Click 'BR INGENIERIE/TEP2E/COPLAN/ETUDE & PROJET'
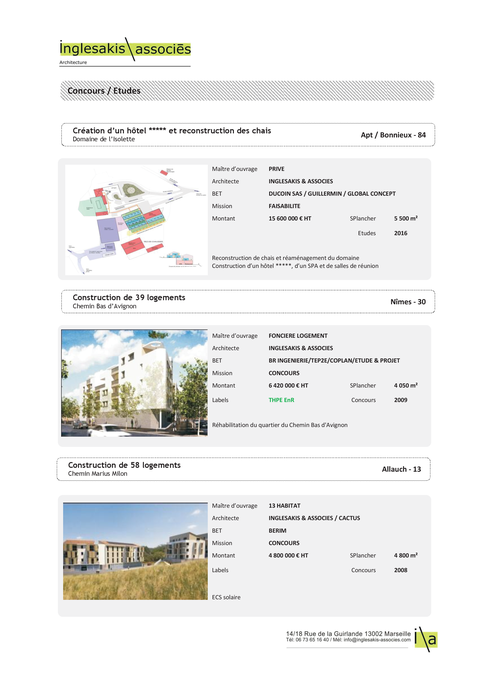The height and width of the screenshot is (679, 480). (x=334, y=361)
